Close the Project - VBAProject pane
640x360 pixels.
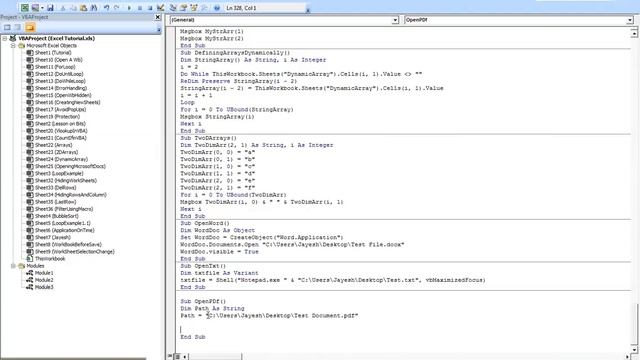(x=158, y=17)
